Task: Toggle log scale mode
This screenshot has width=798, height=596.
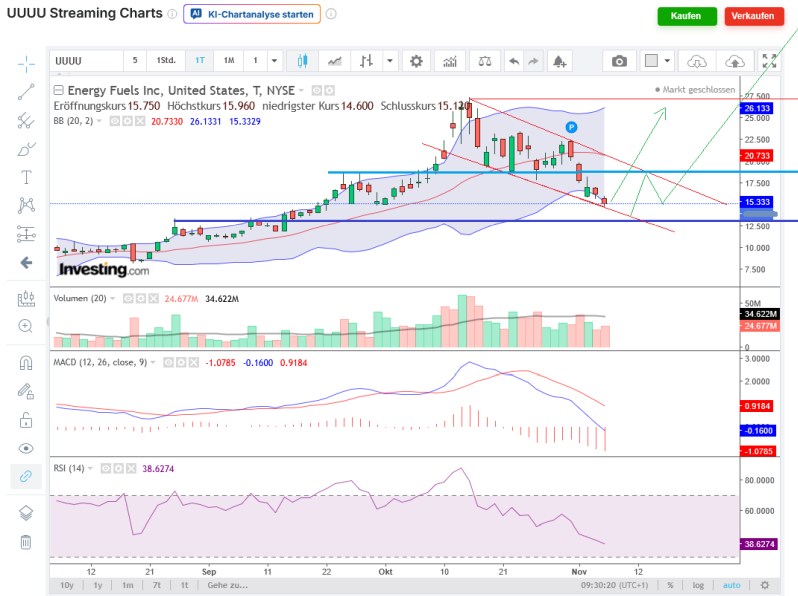Action: (x=698, y=585)
